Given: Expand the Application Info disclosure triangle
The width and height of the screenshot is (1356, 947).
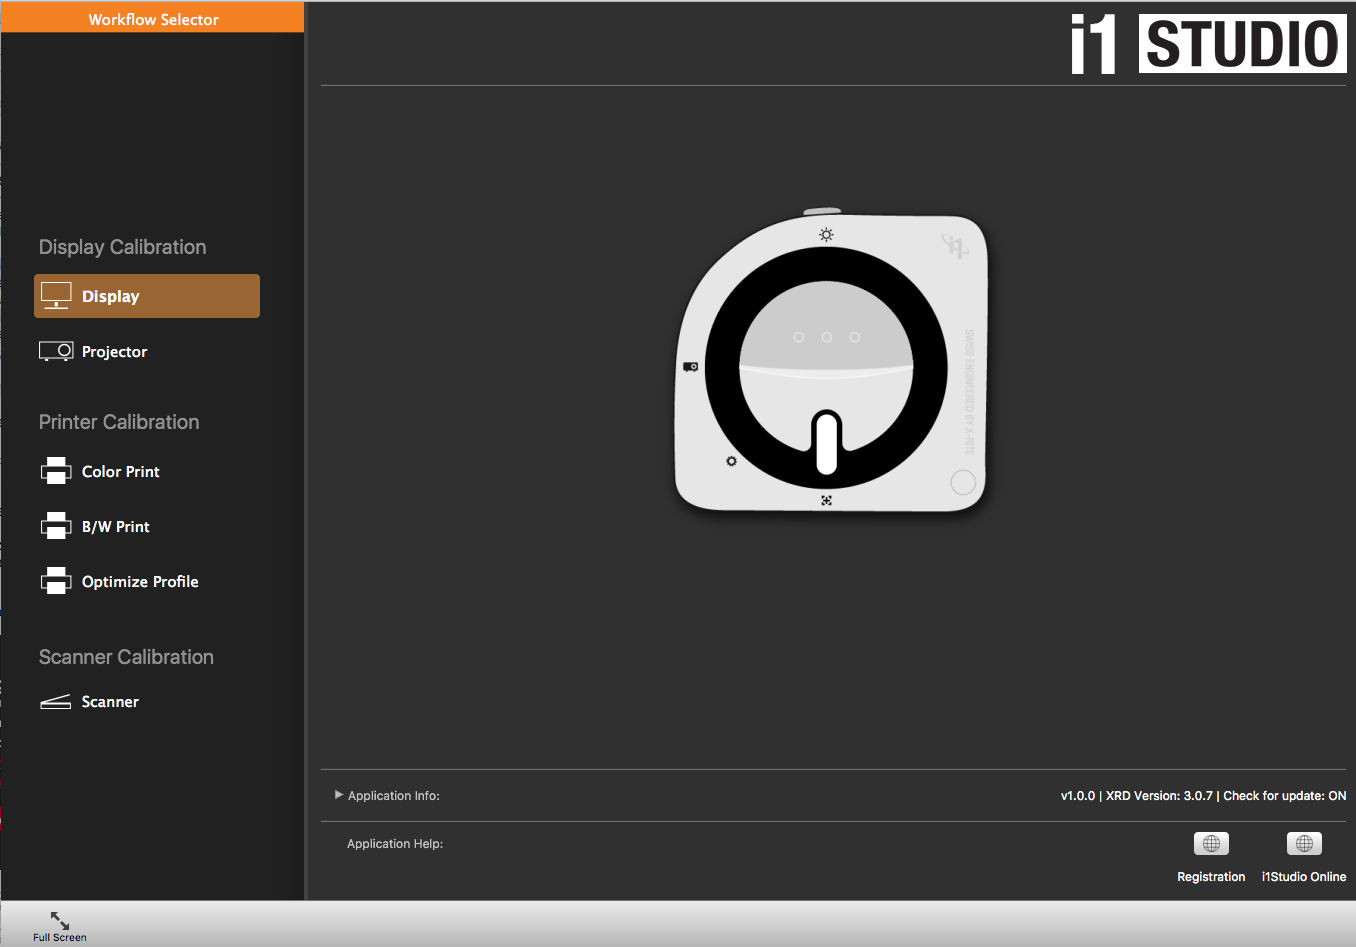Looking at the screenshot, I should coord(339,795).
